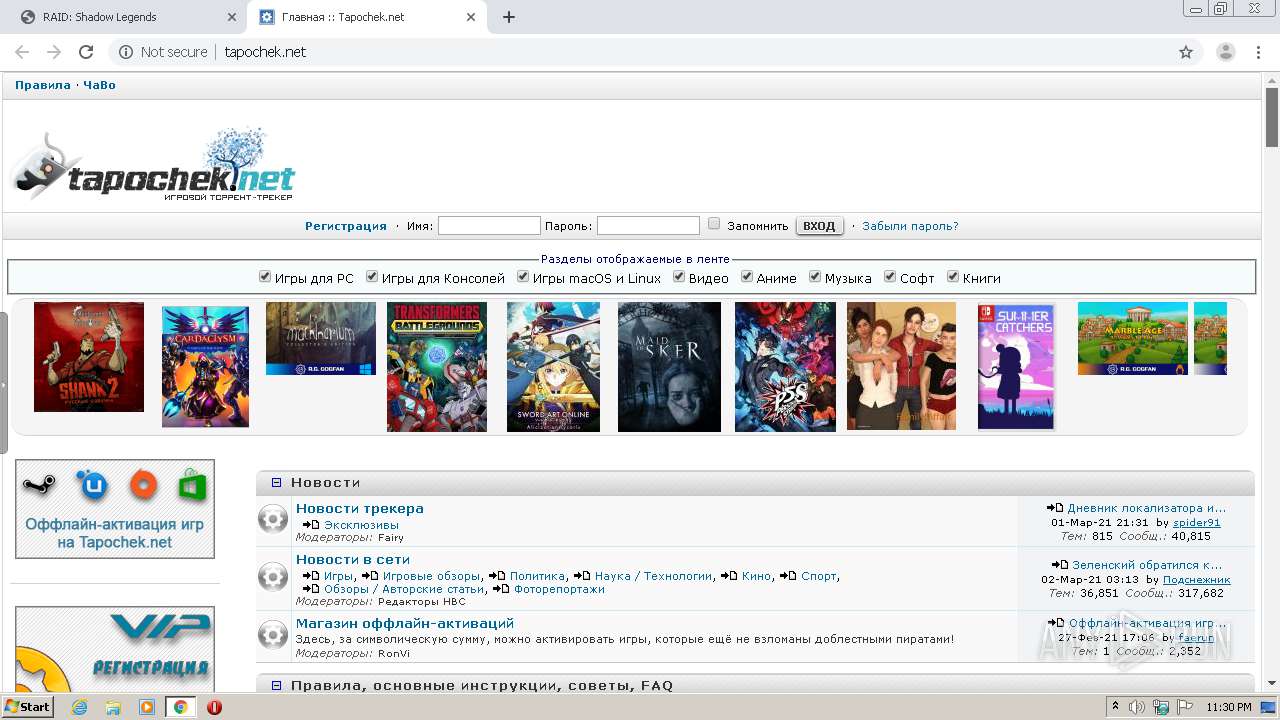Screen dimensions: 1280x720
Task: Uncheck the Аниме section checkbox
Action: click(747, 277)
